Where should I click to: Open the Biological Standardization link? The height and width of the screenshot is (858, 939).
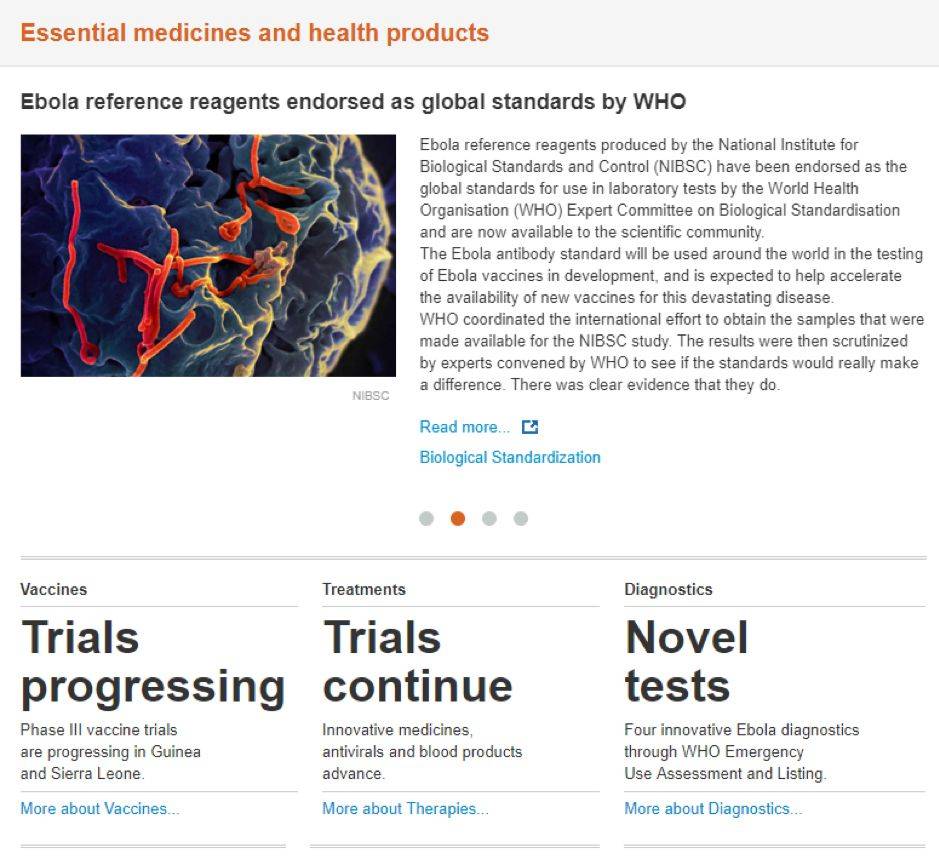(x=510, y=457)
